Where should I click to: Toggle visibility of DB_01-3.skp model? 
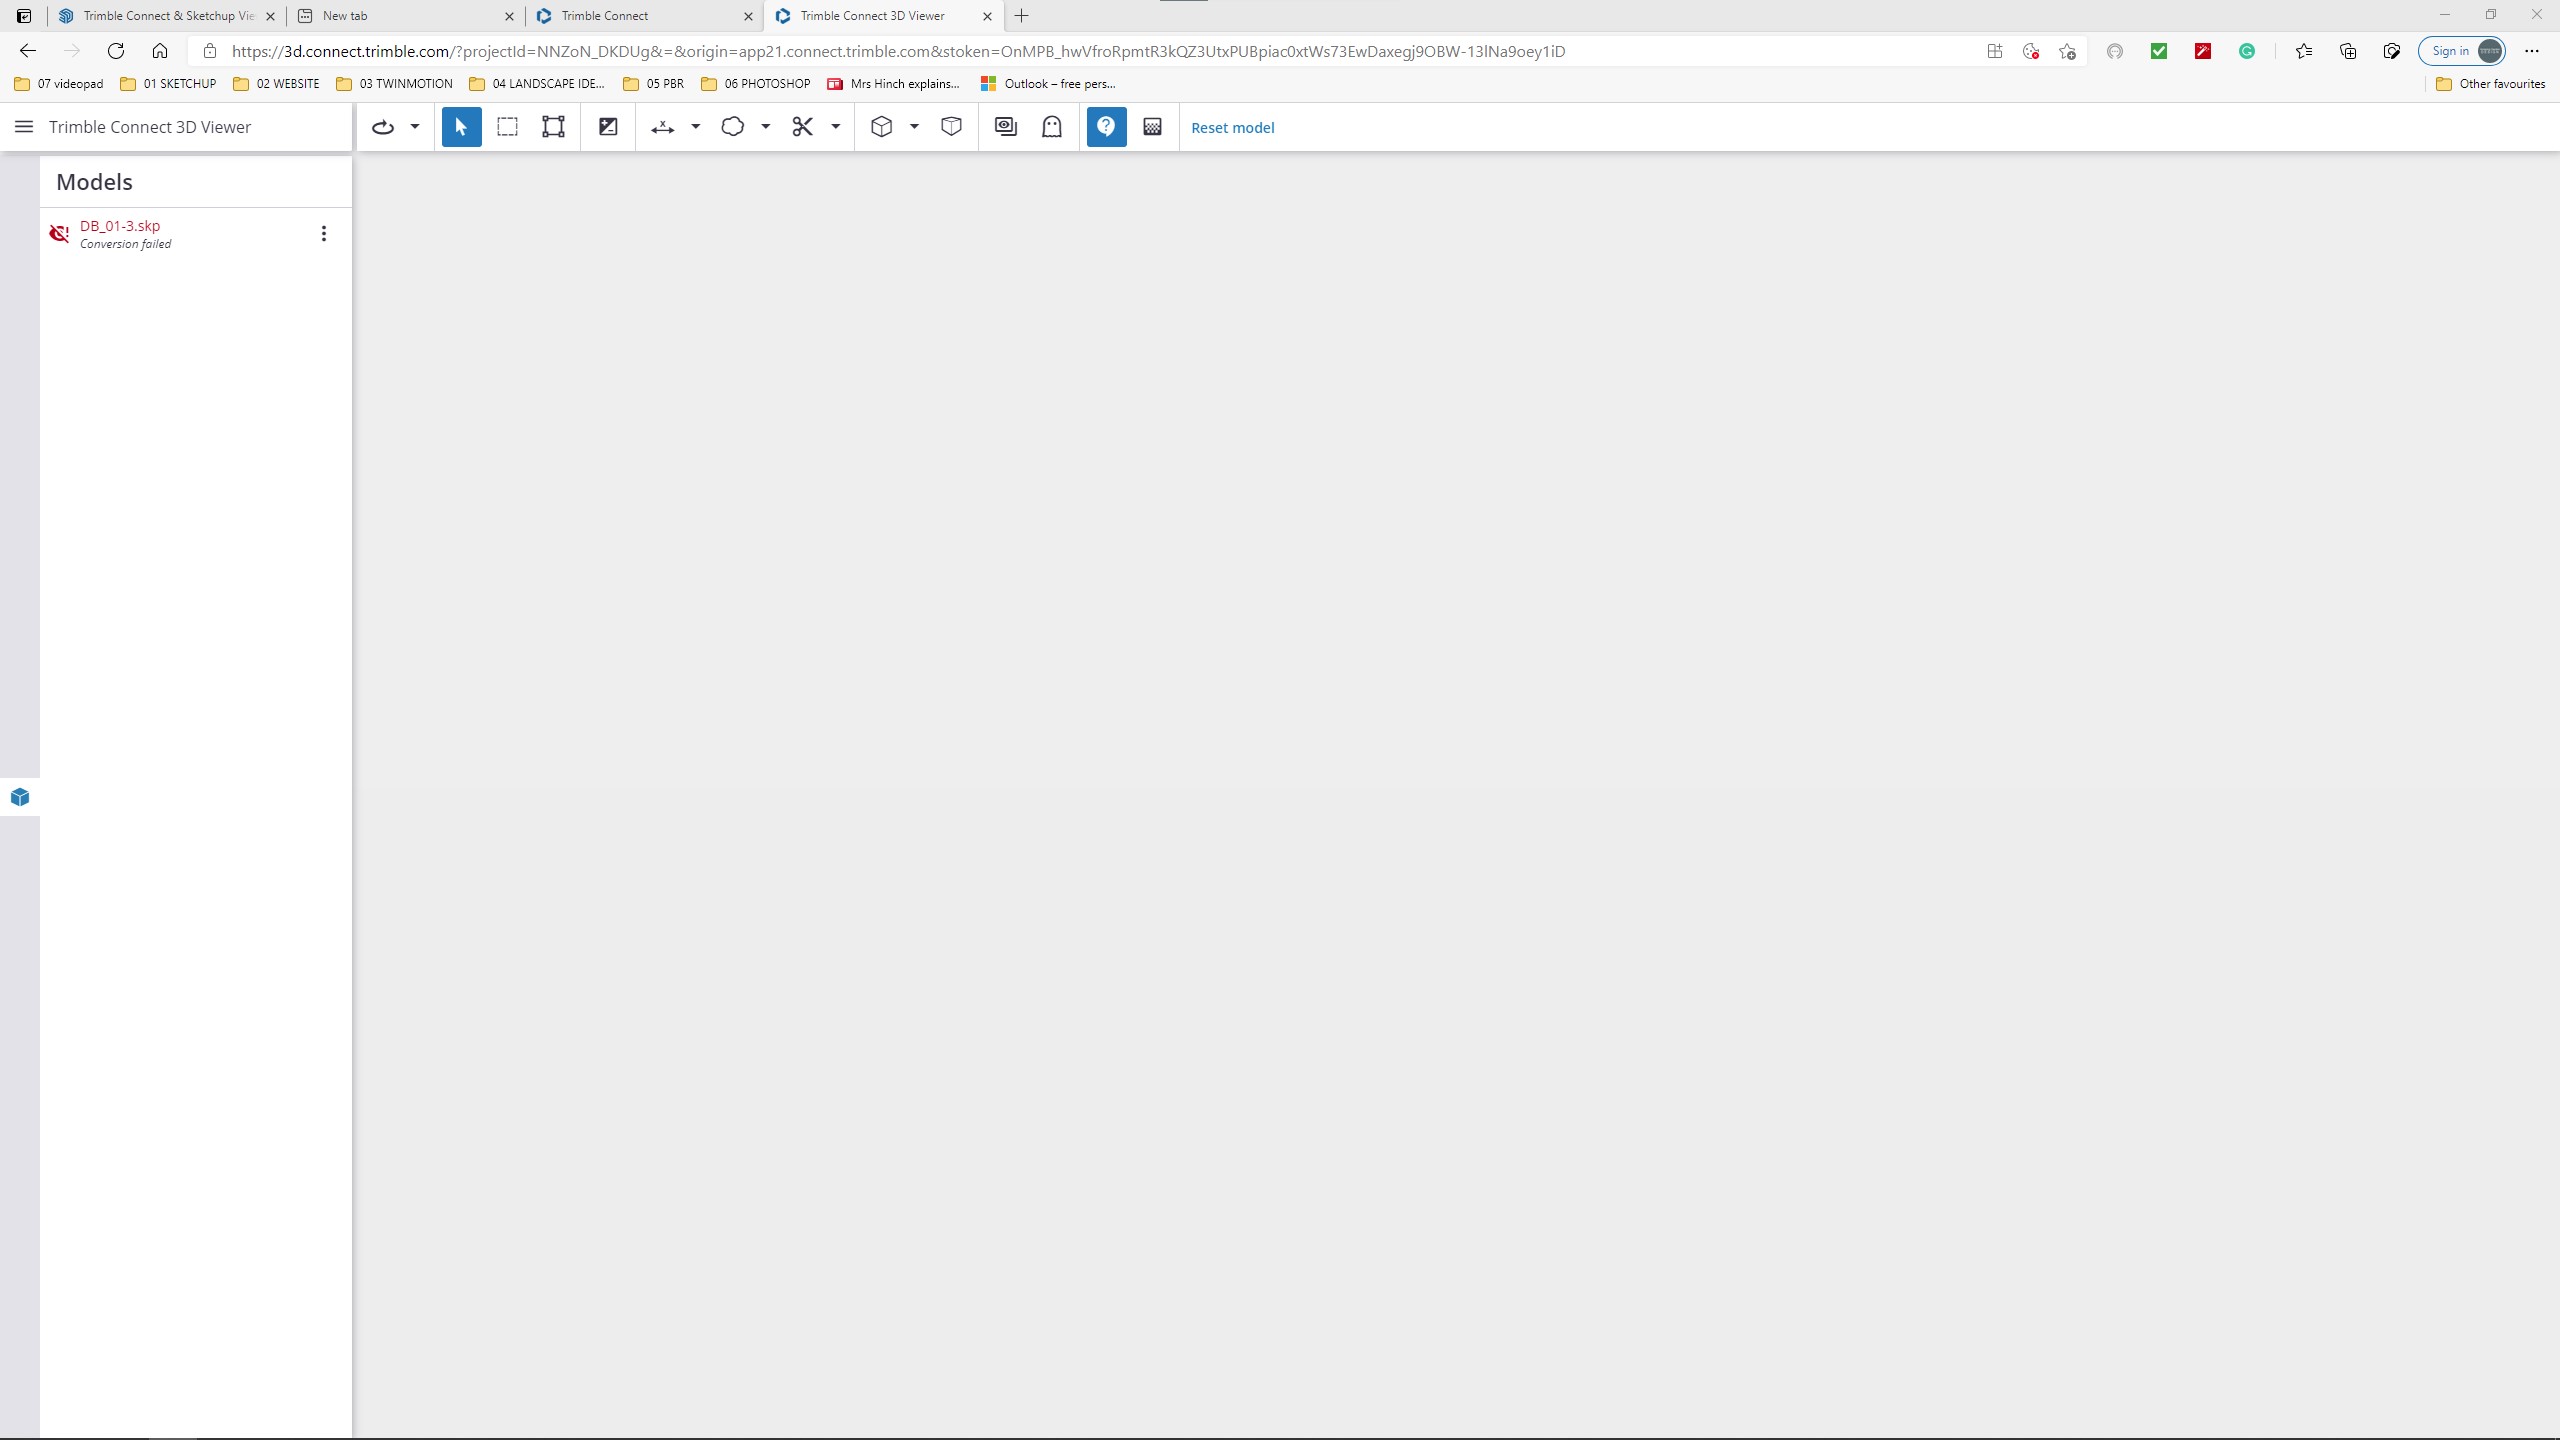59,234
